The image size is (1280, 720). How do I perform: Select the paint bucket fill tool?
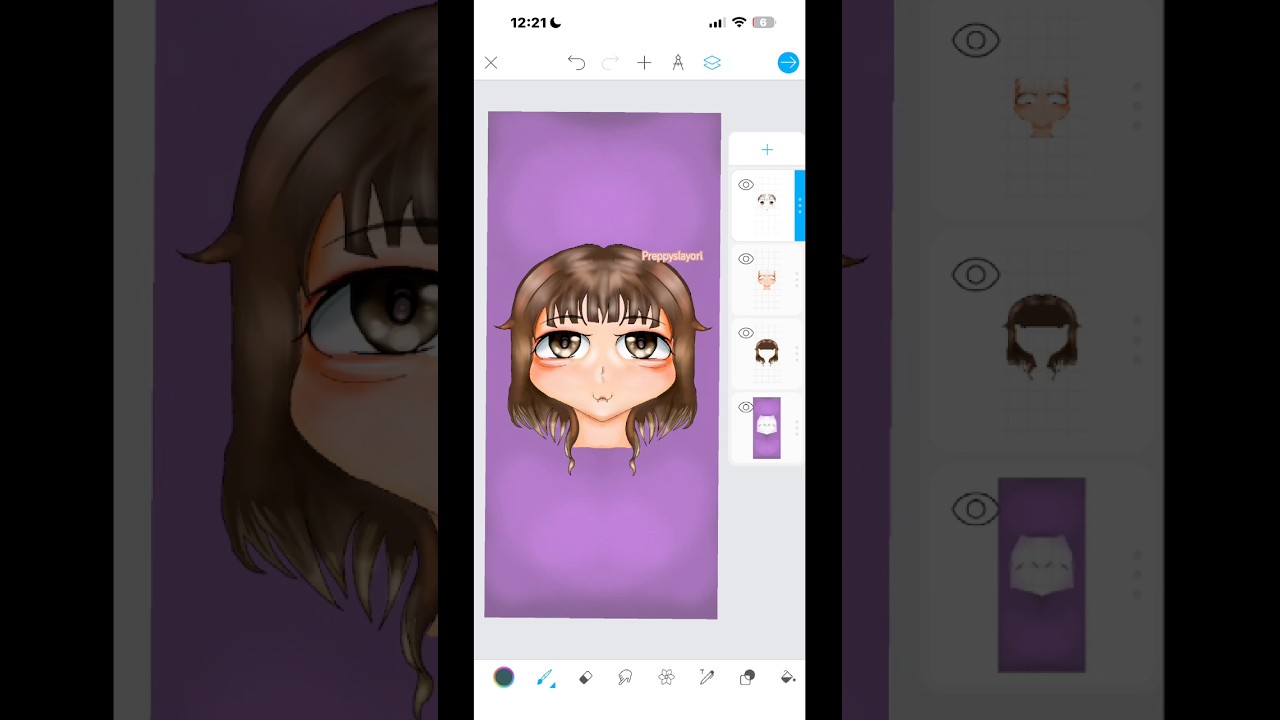coord(788,677)
